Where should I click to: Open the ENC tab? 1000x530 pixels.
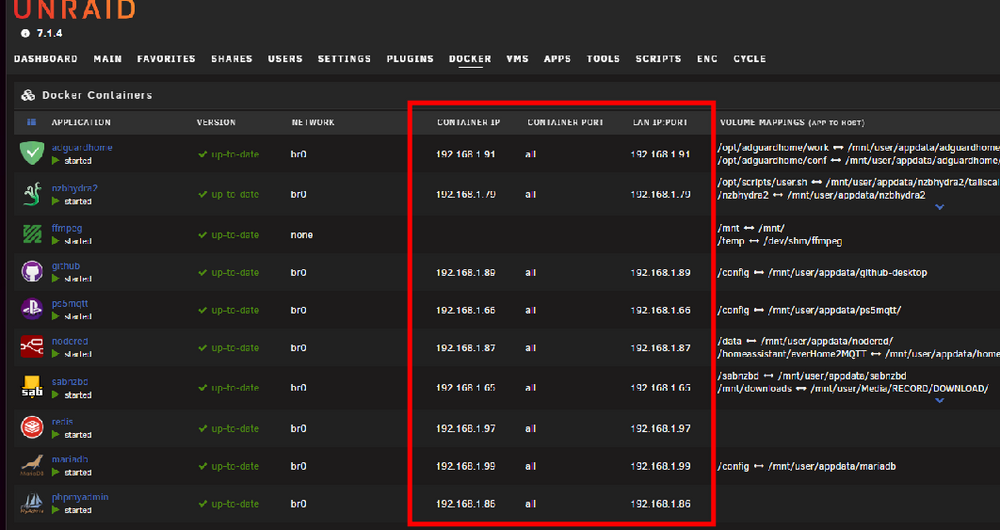point(707,59)
